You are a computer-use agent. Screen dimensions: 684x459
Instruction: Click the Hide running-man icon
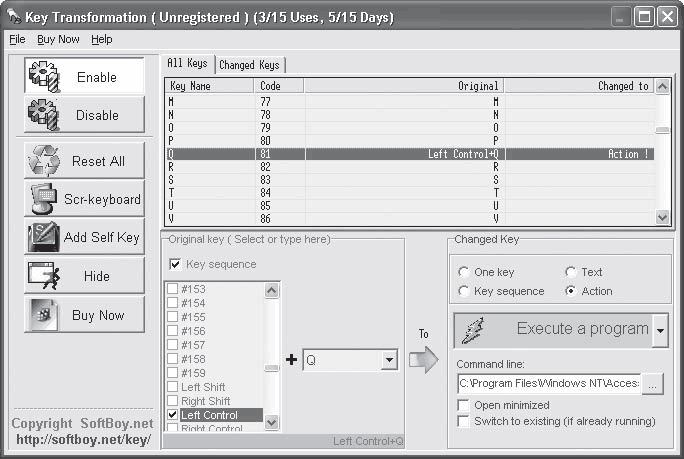44,276
